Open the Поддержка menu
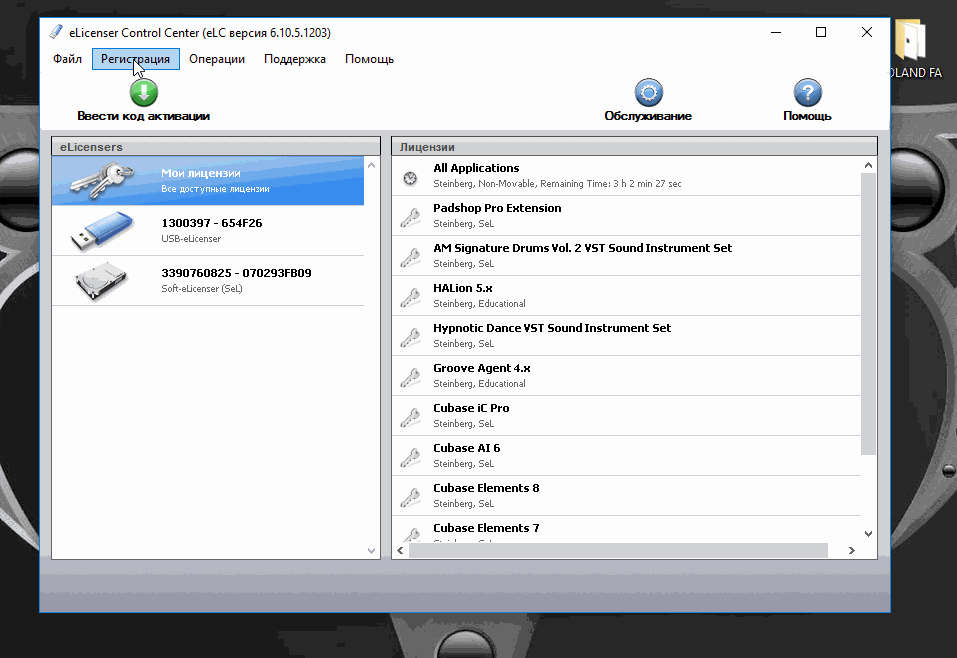The image size is (957, 658). click(x=295, y=59)
